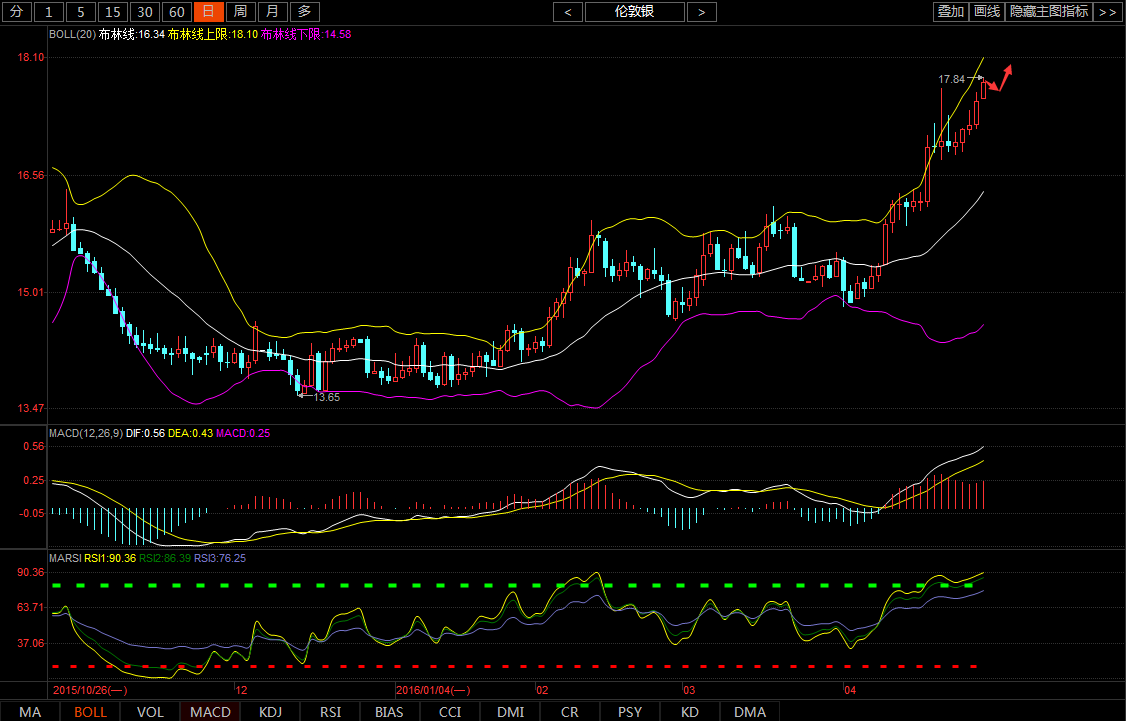Switch to the 分 time-sharing view
The width and height of the screenshot is (1126, 721).
point(16,12)
